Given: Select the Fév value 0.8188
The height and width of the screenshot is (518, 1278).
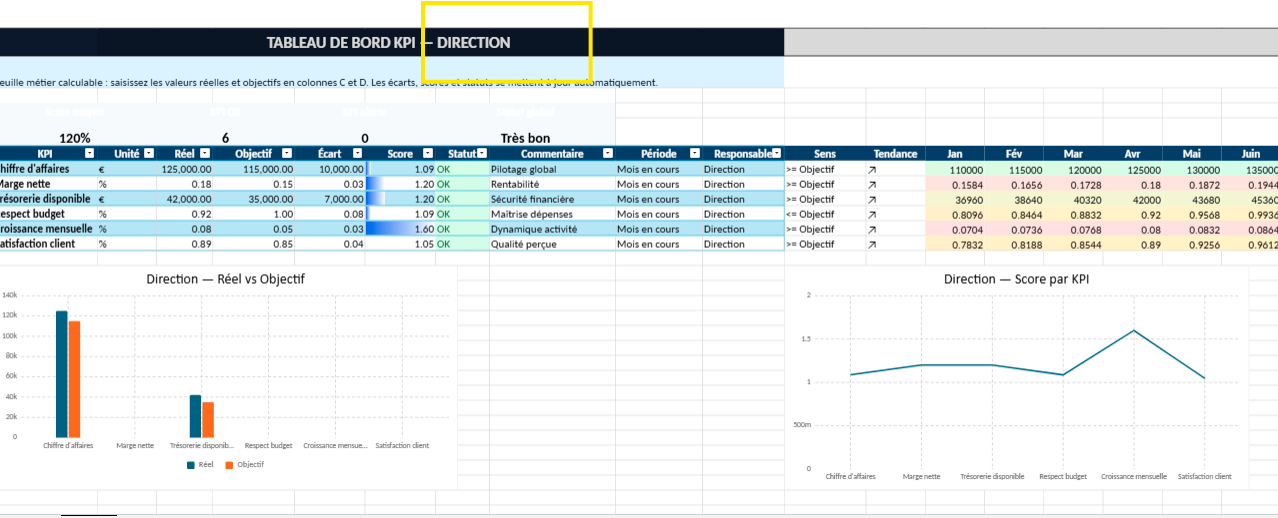Looking at the screenshot, I should point(1014,244).
